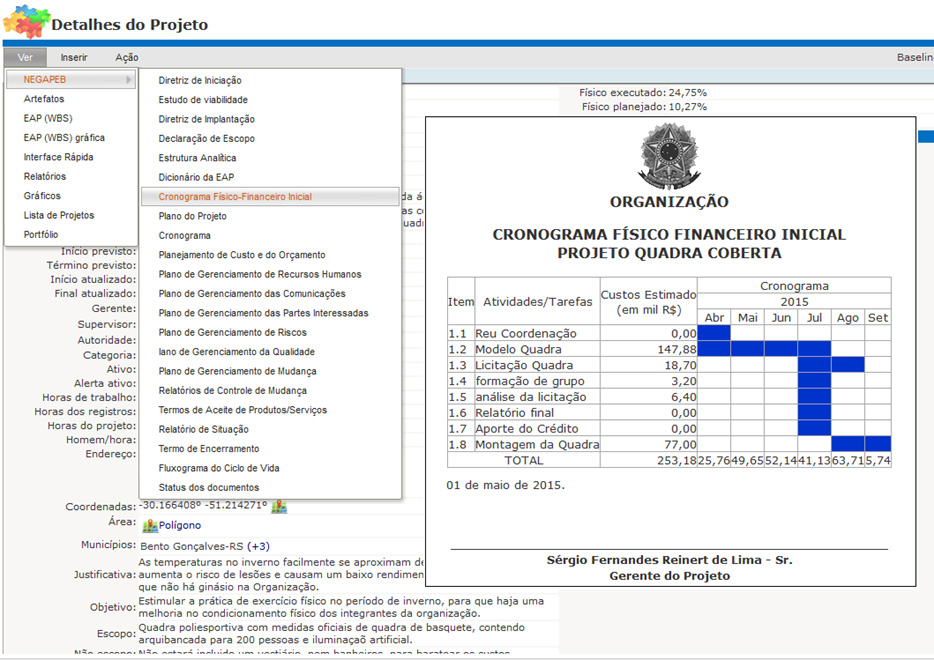Click Reu Coordenação task name
This screenshot has height=660, width=934.
tap(526, 334)
